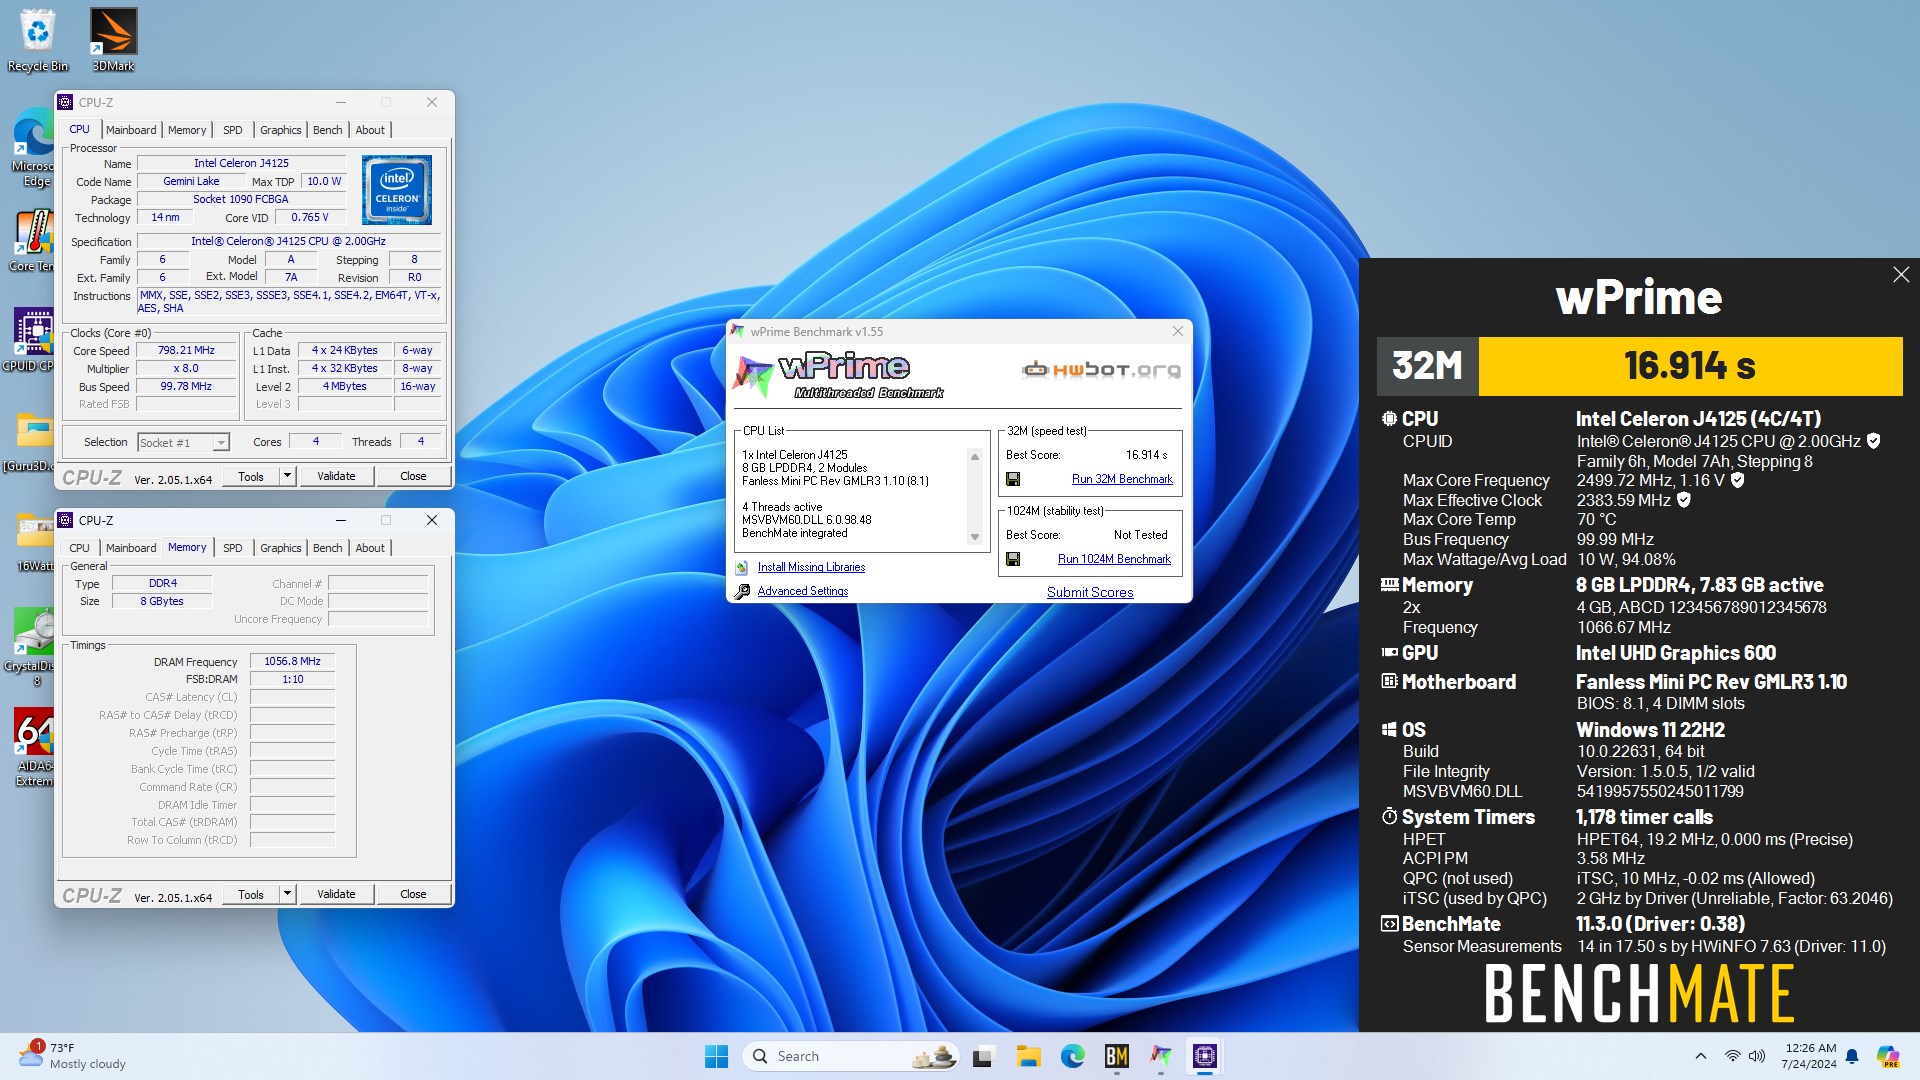Click the save icon for 32M score
Image resolution: width=1920 pixels, height=1080 pixels.
point(1013,479)
